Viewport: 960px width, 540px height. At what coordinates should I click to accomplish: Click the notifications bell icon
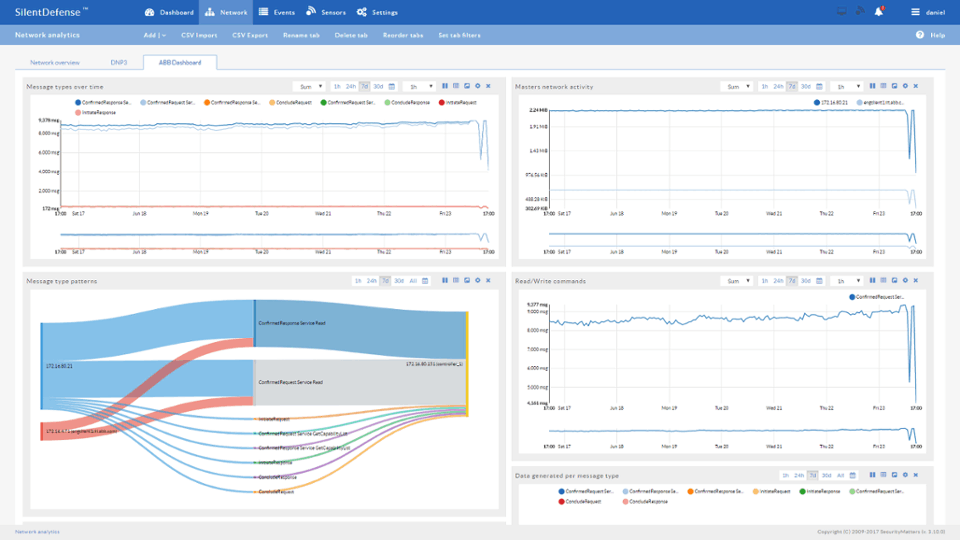[x=878, y=12]
